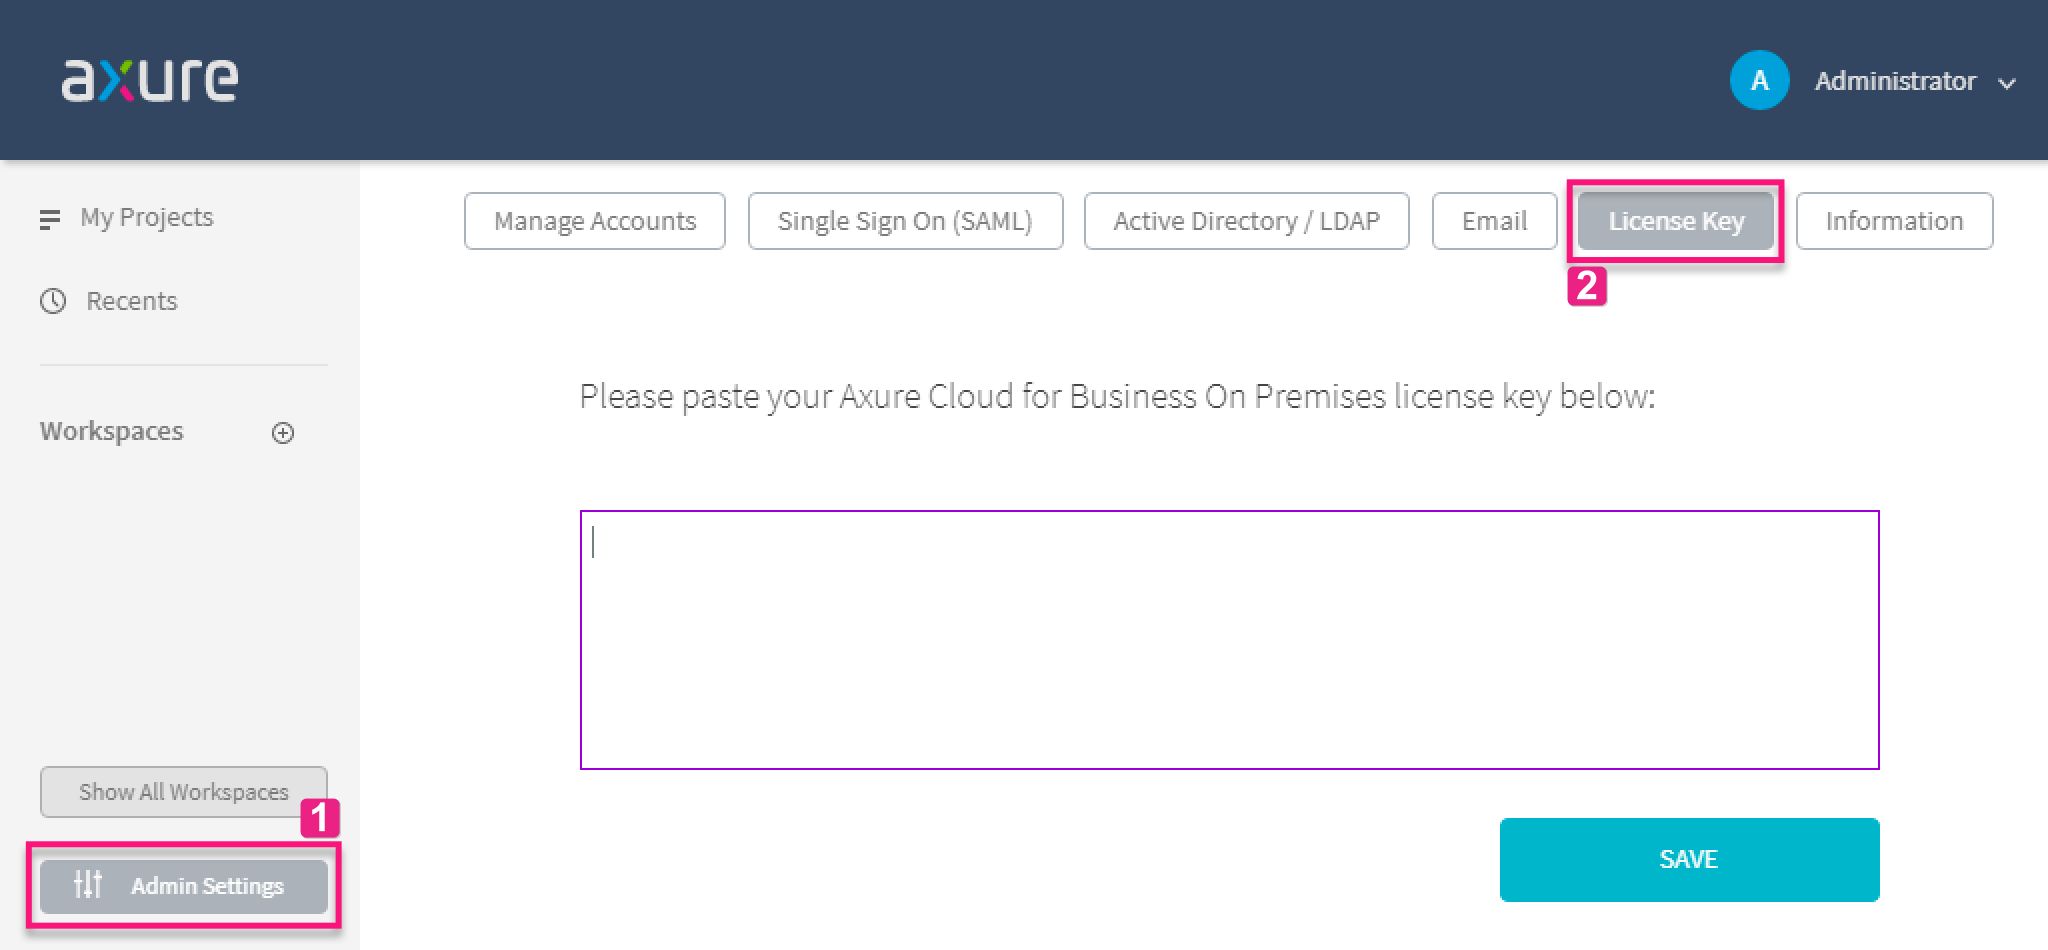Click the Recents clock icon

53,301
